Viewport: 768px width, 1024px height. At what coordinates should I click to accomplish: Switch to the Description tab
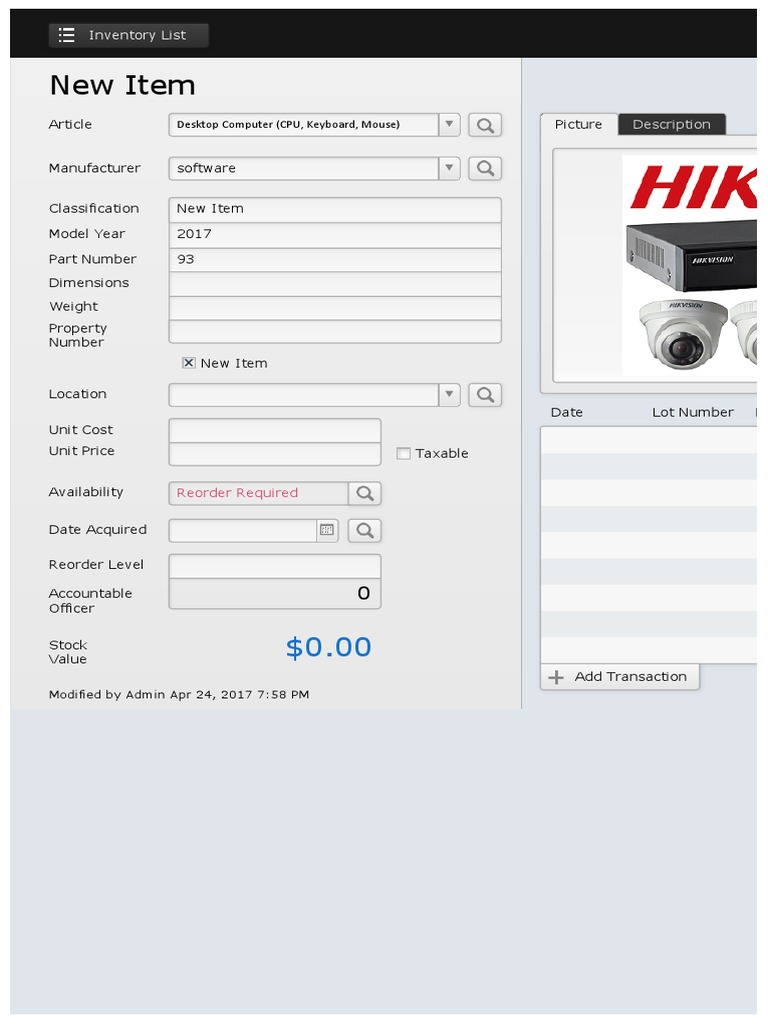click(671, 124)
